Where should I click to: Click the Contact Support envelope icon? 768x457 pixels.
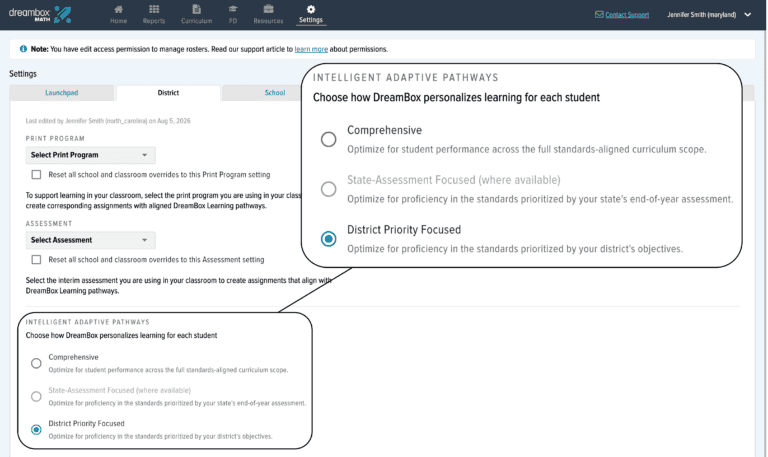(x=599, y=15)
